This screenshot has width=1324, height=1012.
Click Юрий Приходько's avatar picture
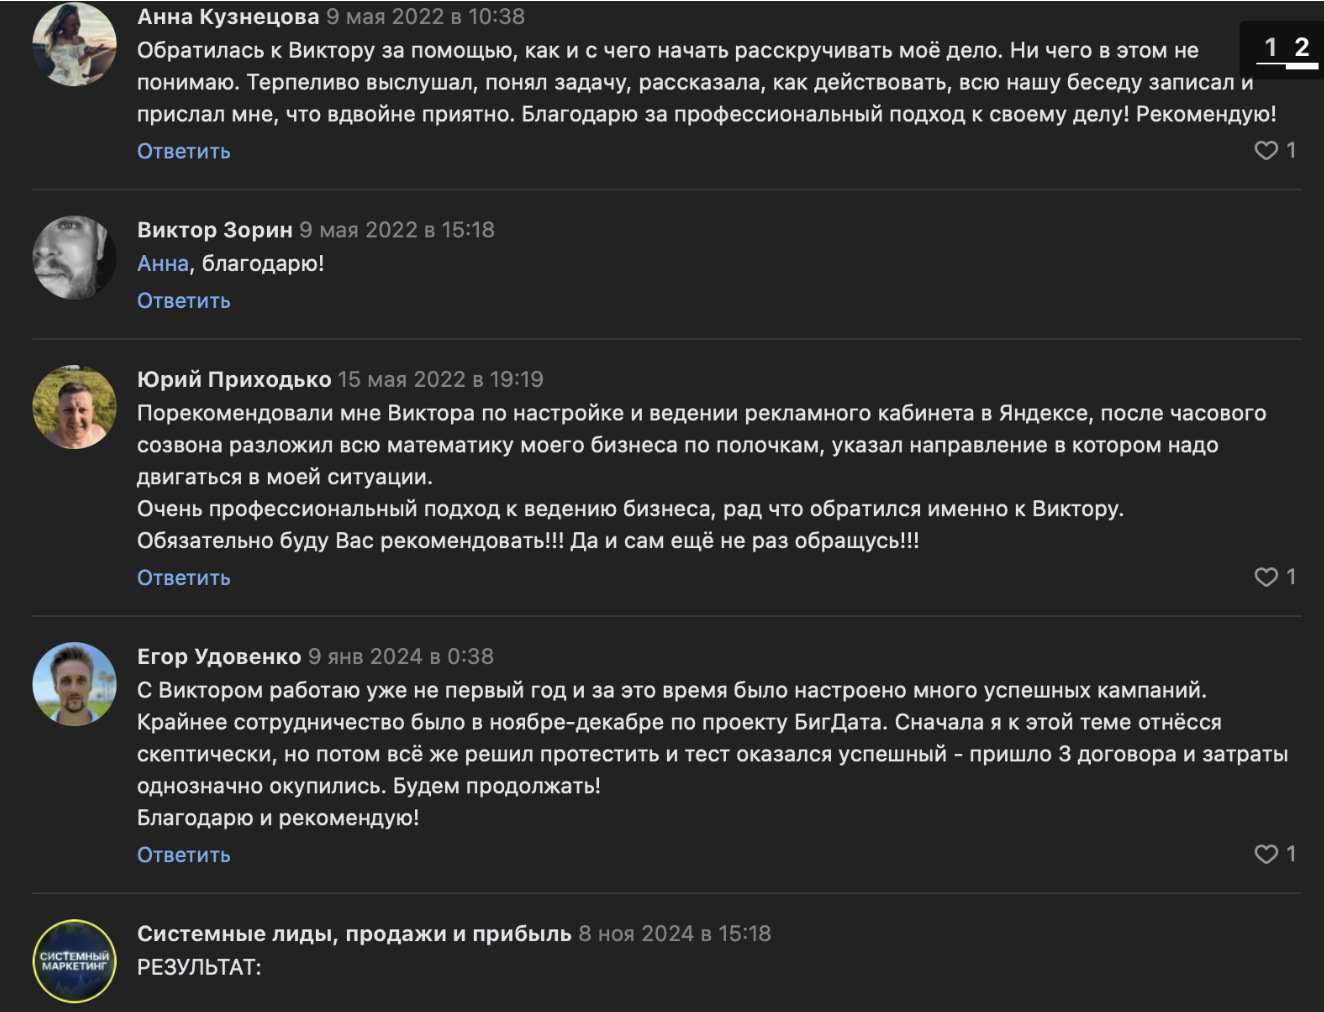pos(75,407)
